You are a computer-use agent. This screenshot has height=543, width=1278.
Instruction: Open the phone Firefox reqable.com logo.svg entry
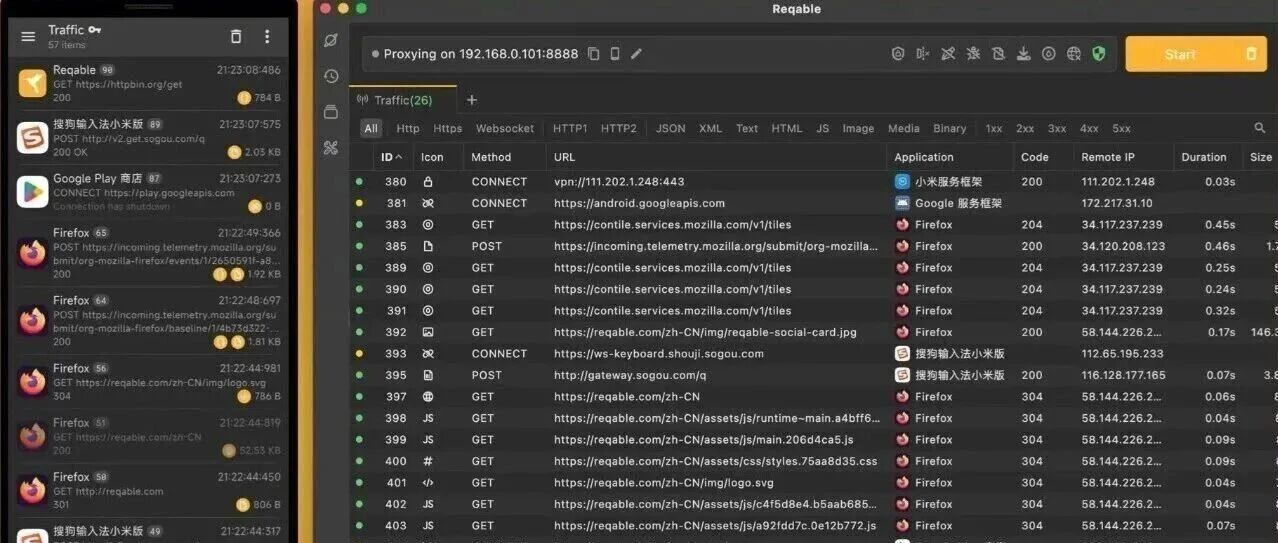click(150, 381)
